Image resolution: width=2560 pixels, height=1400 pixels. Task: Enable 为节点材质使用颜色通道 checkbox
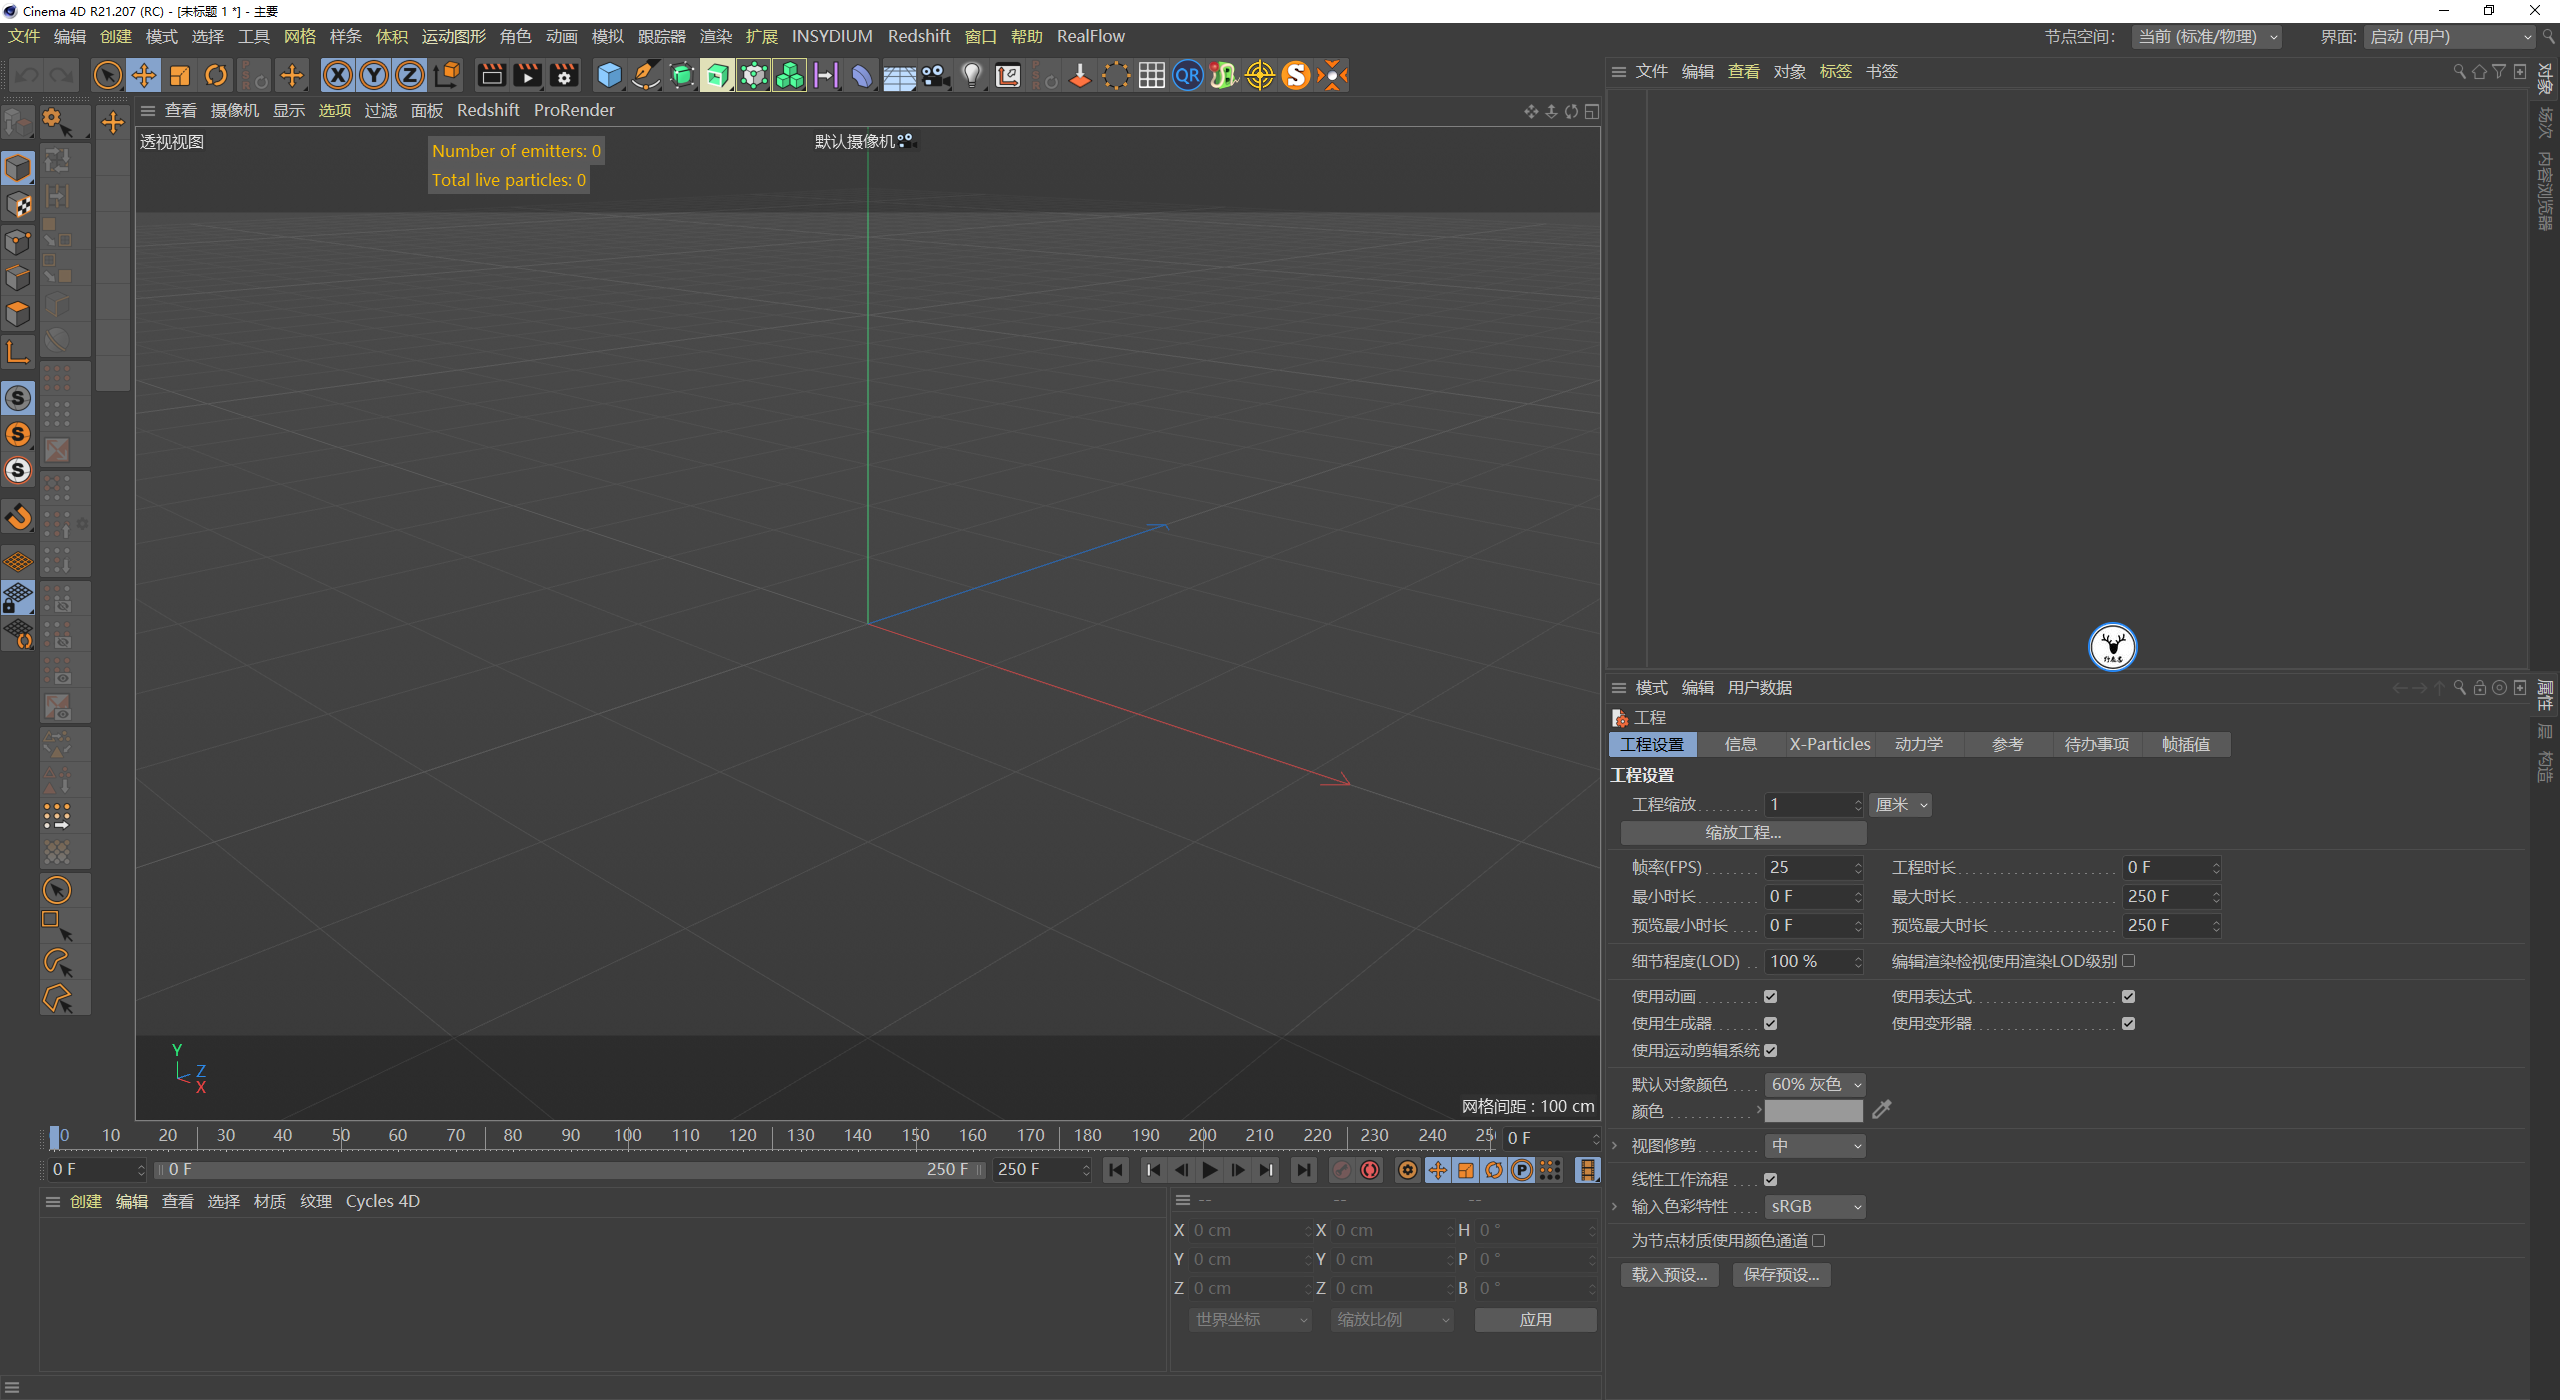(1819, 1240)
